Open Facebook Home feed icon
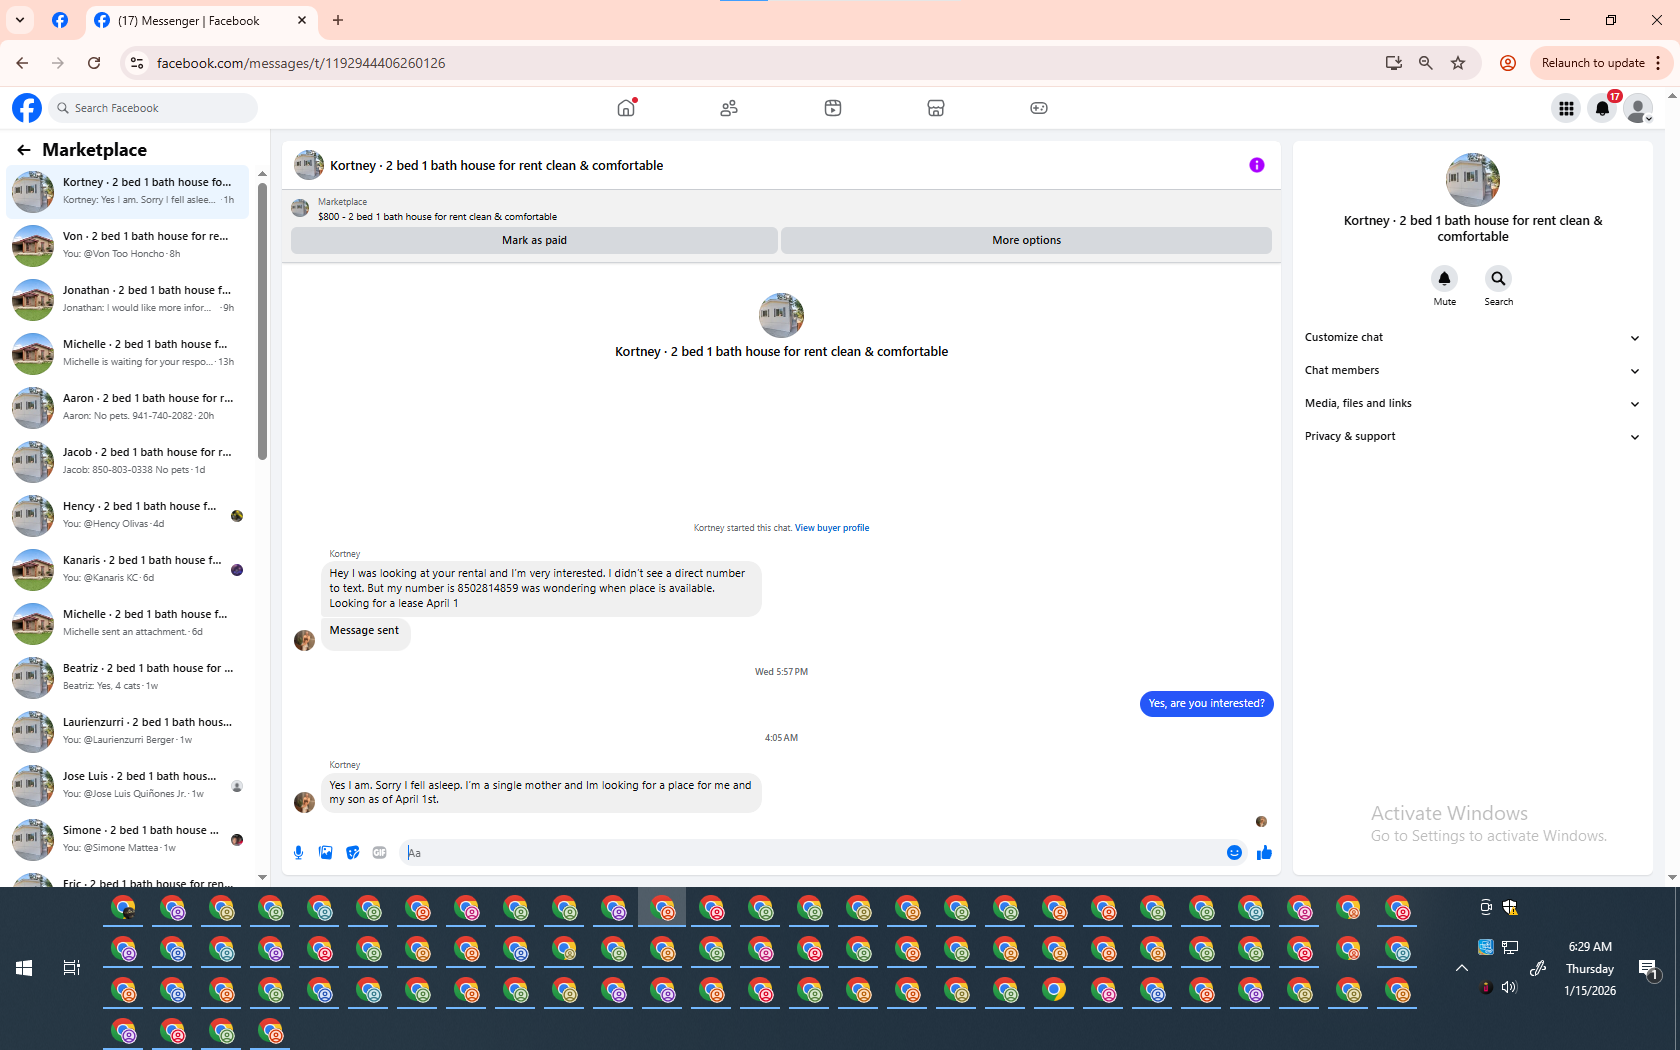This screenshot has height=1050, width=1680. 626,108
